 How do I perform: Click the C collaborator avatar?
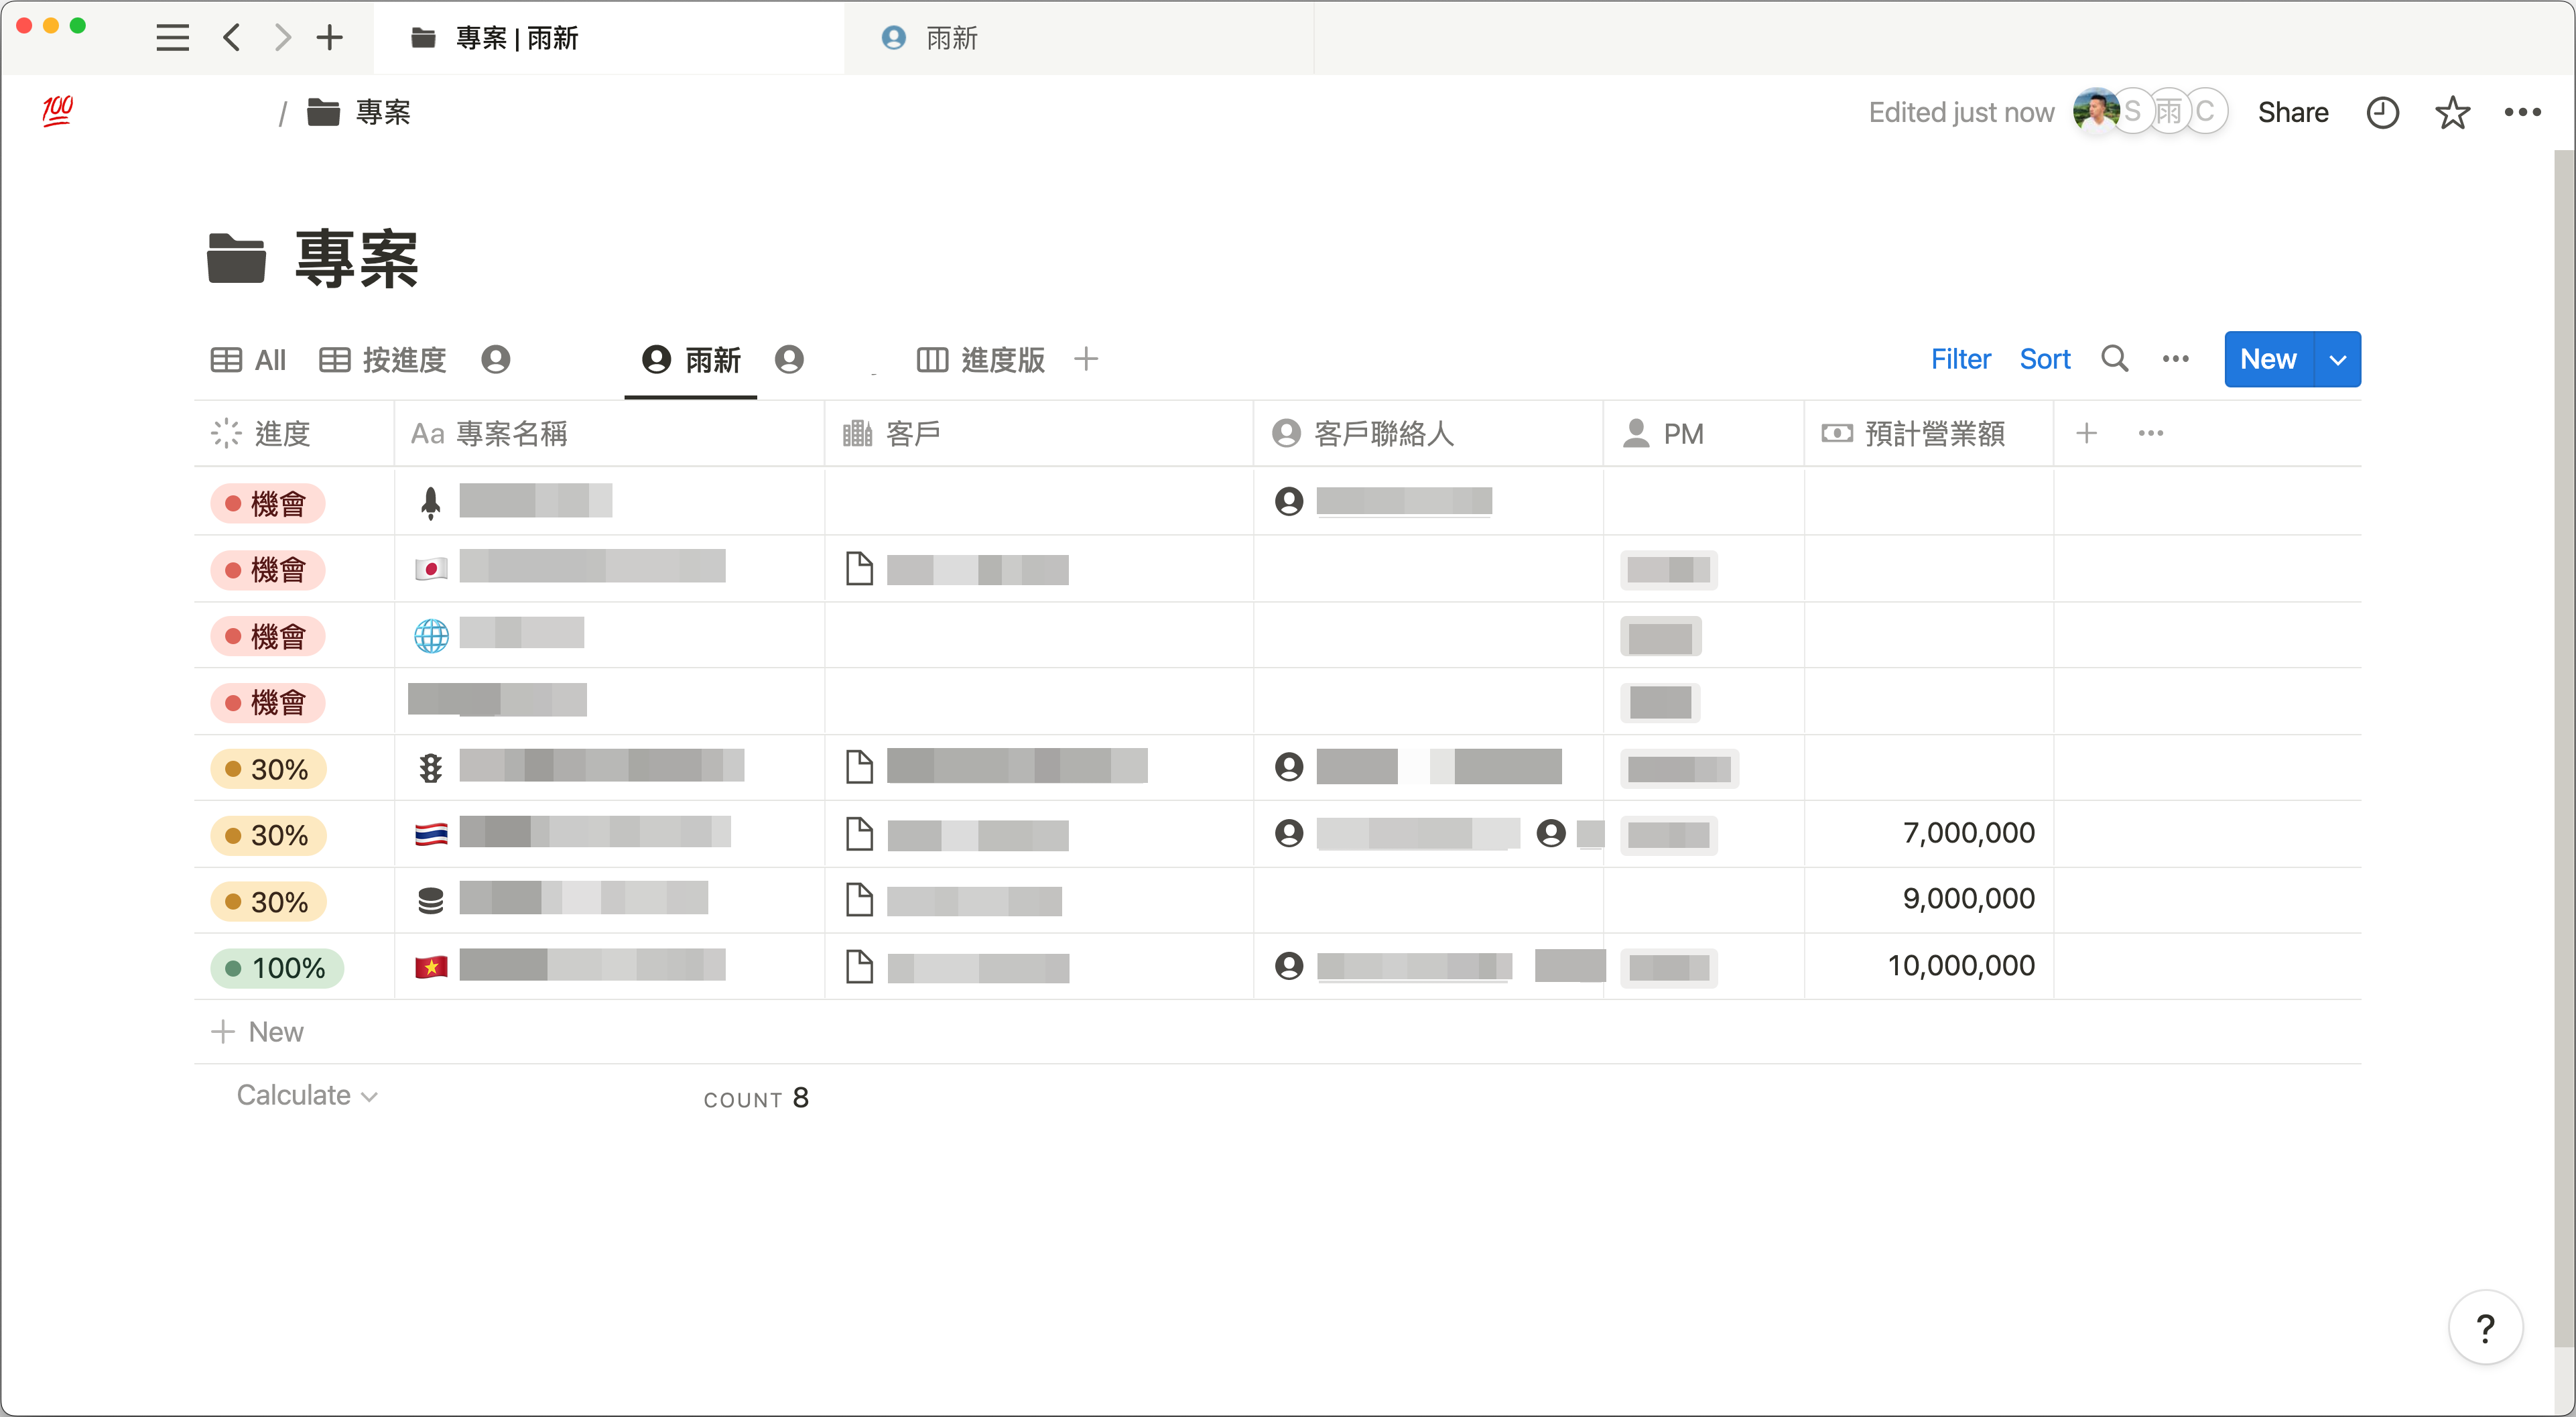click(2205, 111)
